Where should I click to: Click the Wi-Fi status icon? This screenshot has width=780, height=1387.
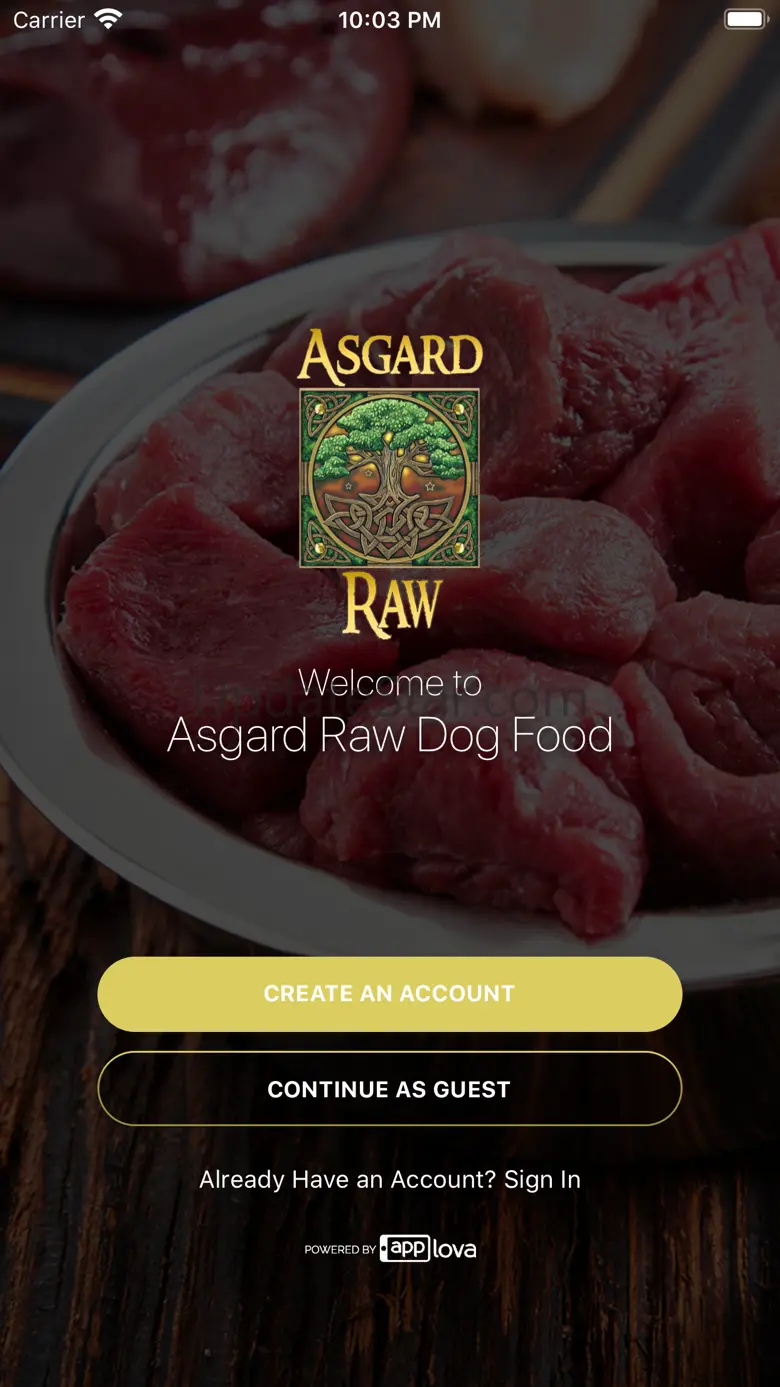[x=107, y=20]
